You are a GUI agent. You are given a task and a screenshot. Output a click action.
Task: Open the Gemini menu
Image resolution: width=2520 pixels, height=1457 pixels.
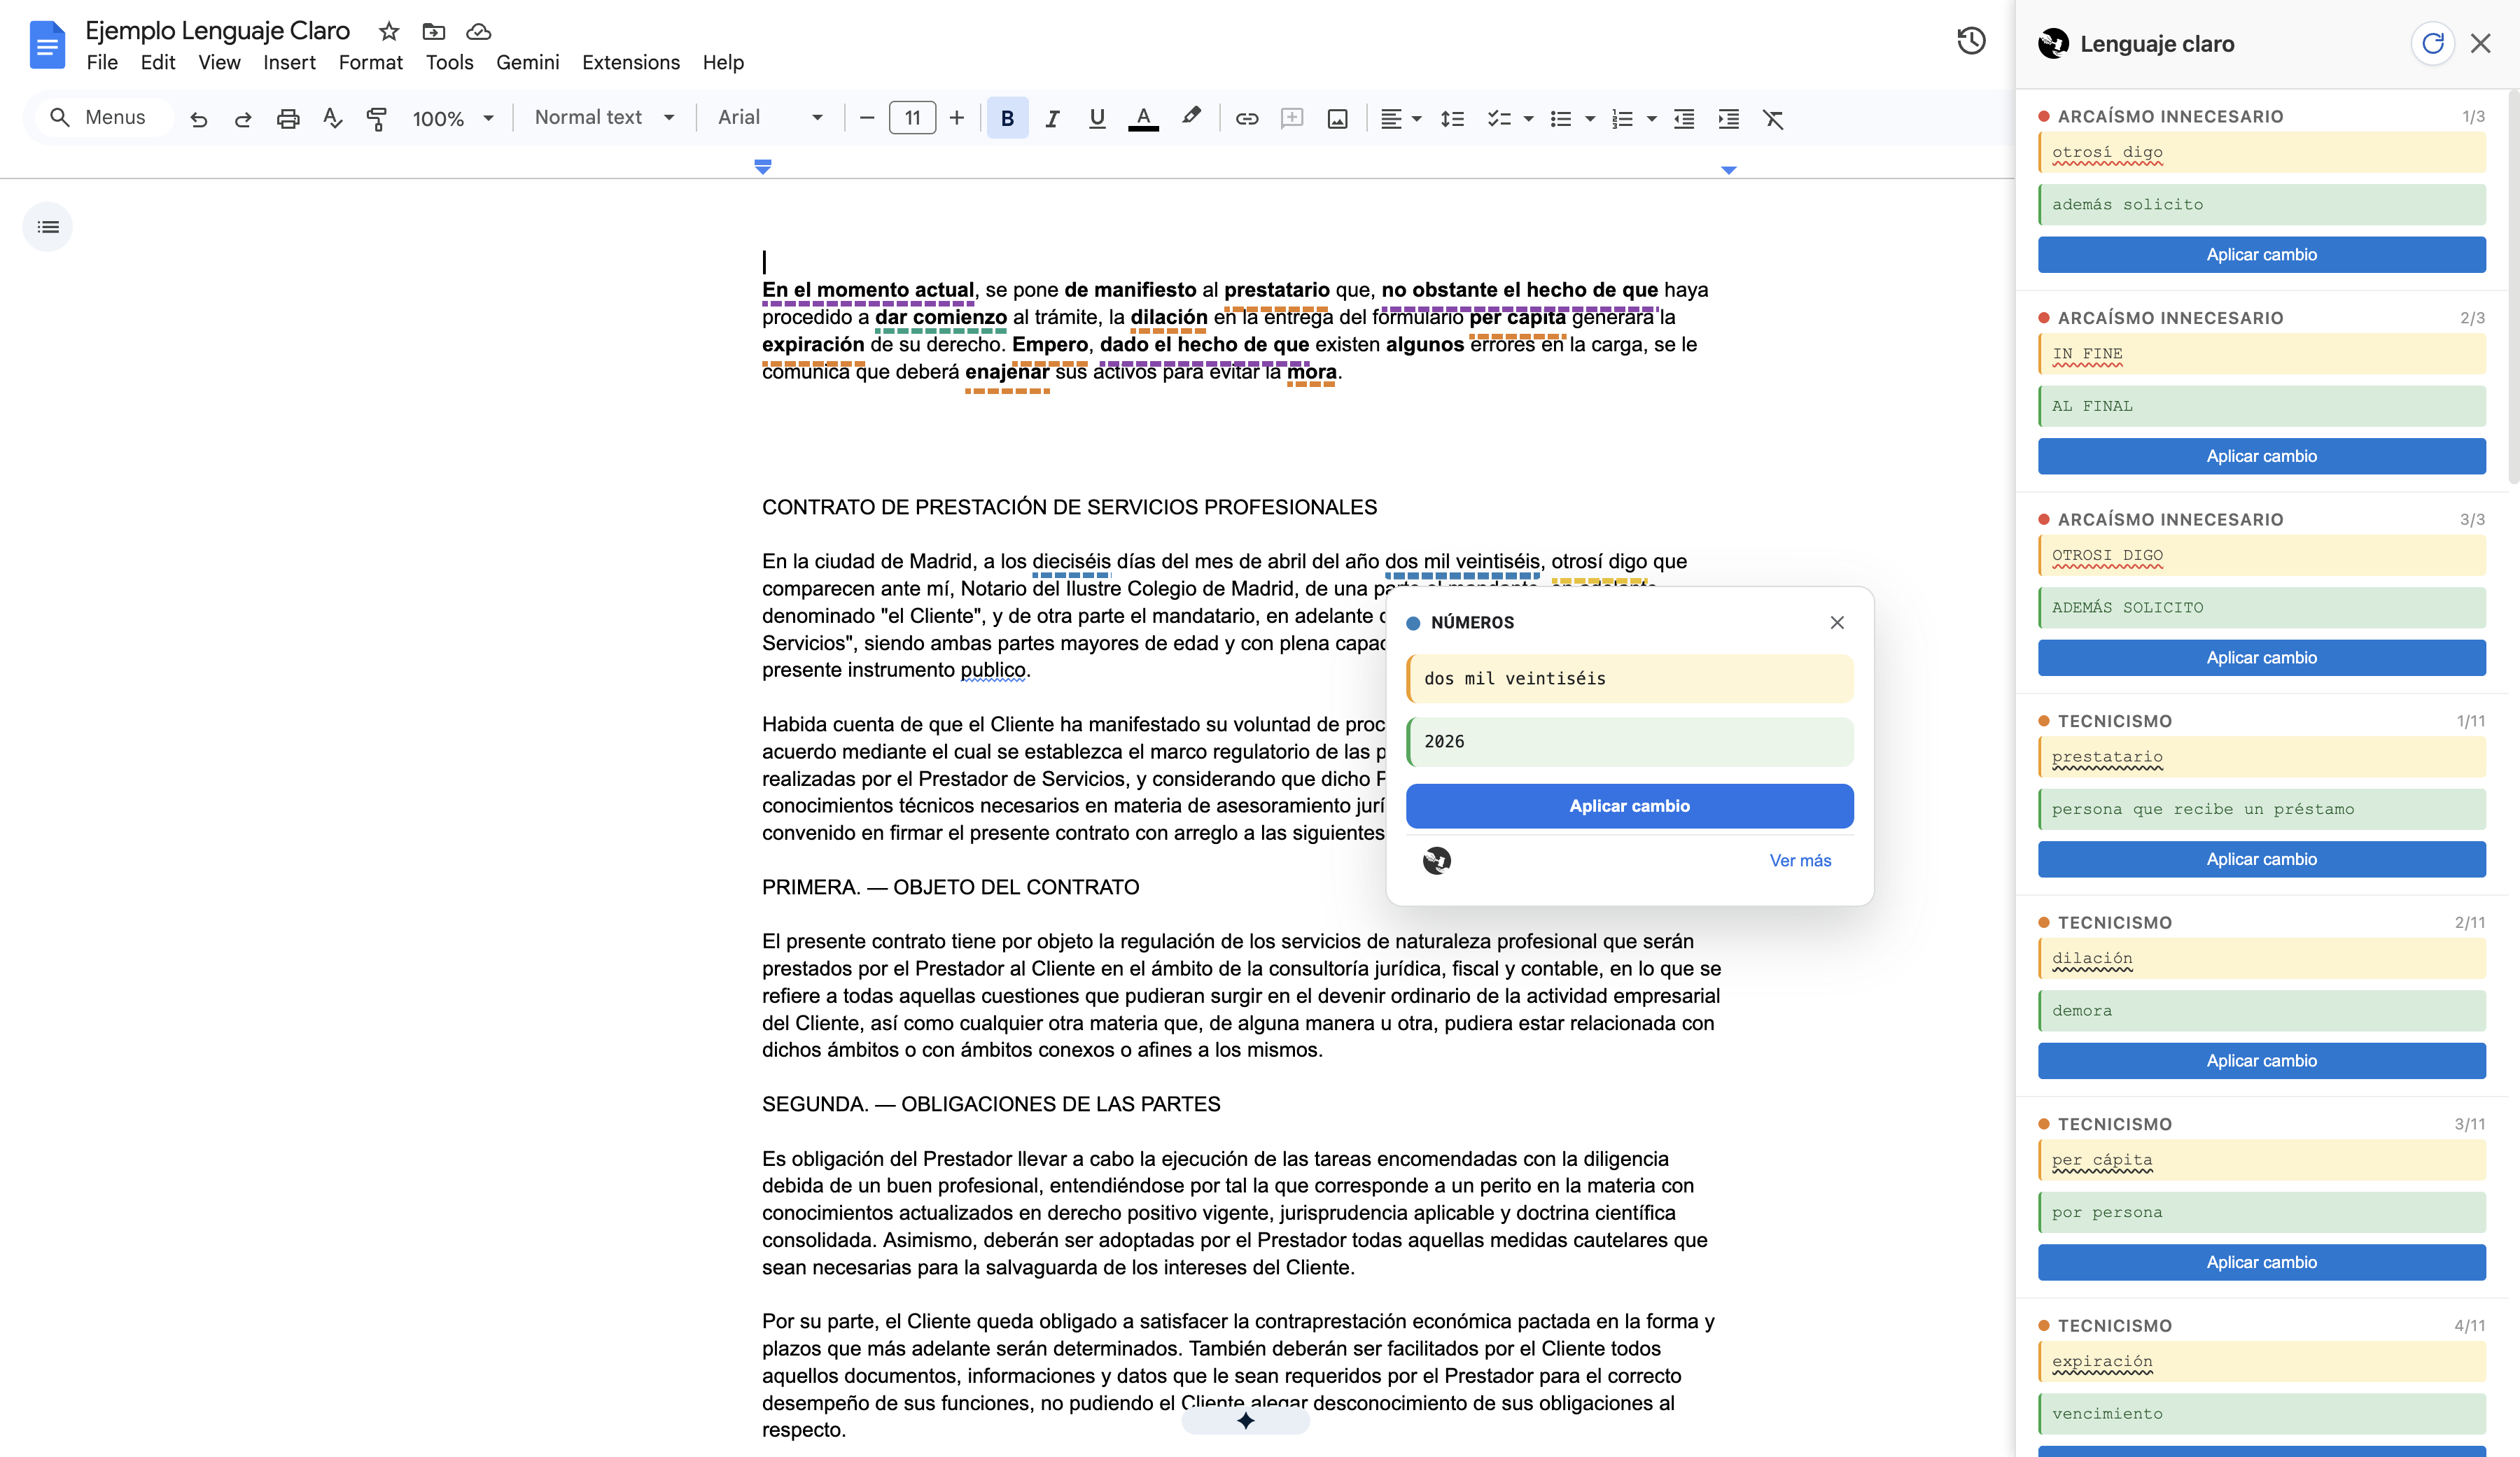pyautogui.click(x=527, y=62)
